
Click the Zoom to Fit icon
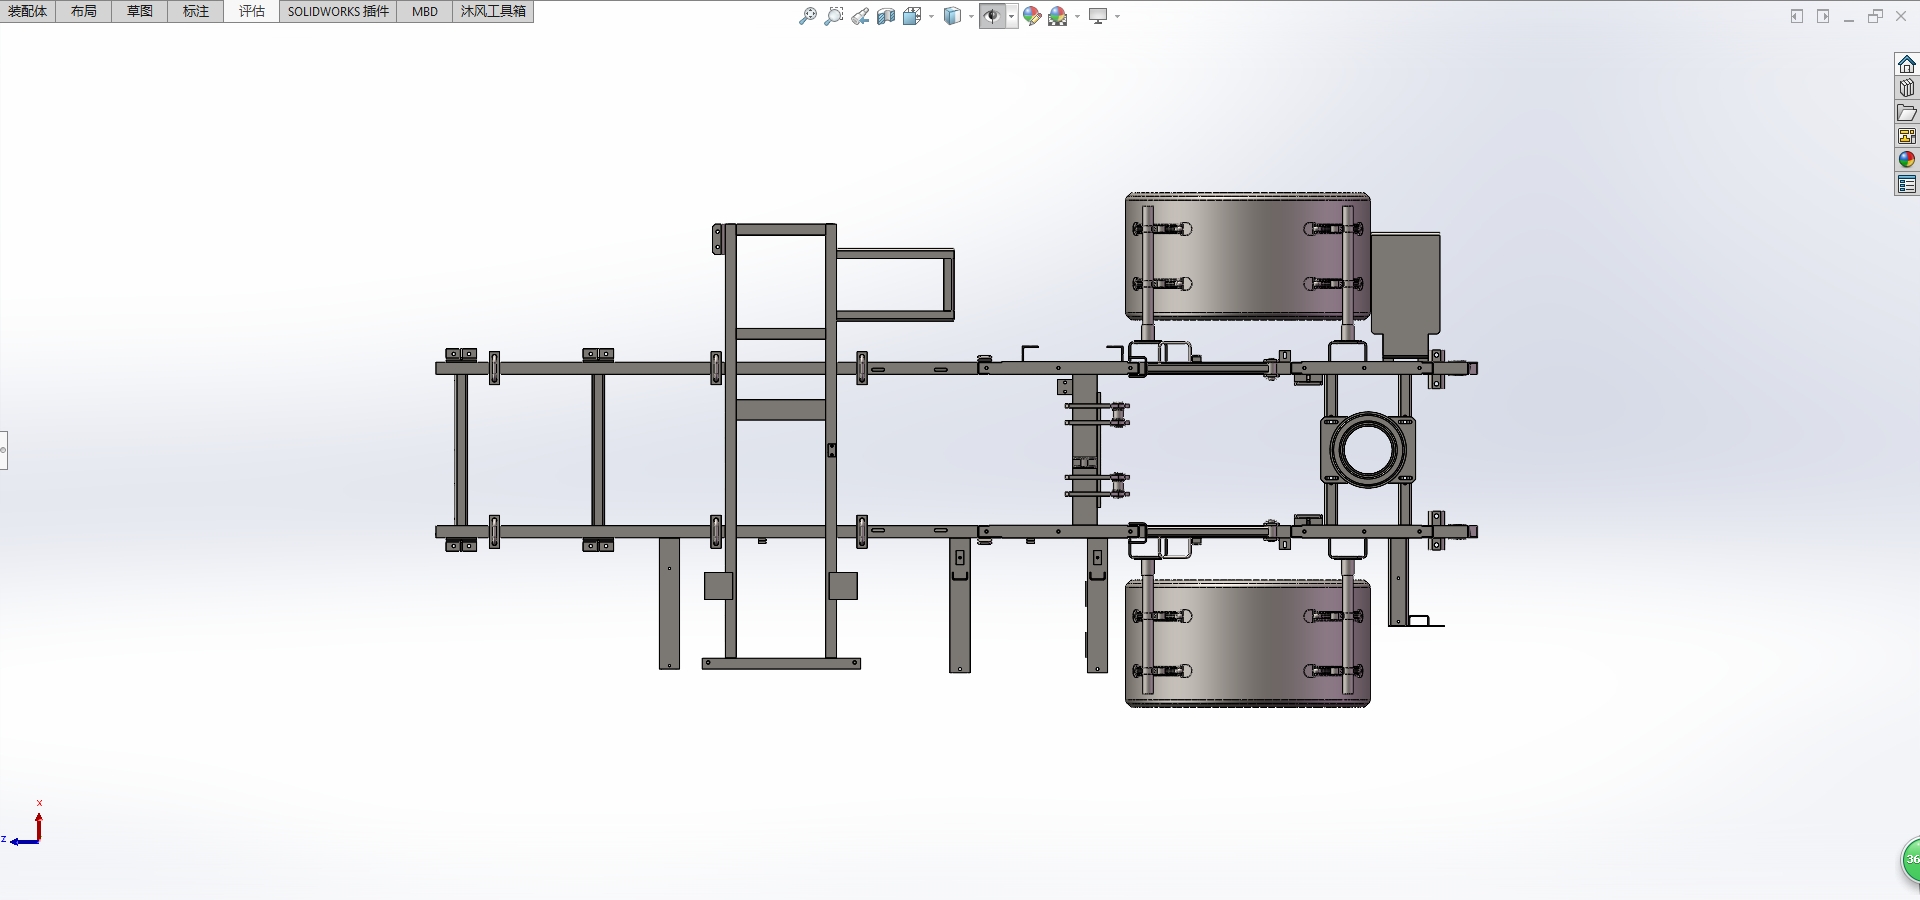pyautogui.click(x=808, y=16)
